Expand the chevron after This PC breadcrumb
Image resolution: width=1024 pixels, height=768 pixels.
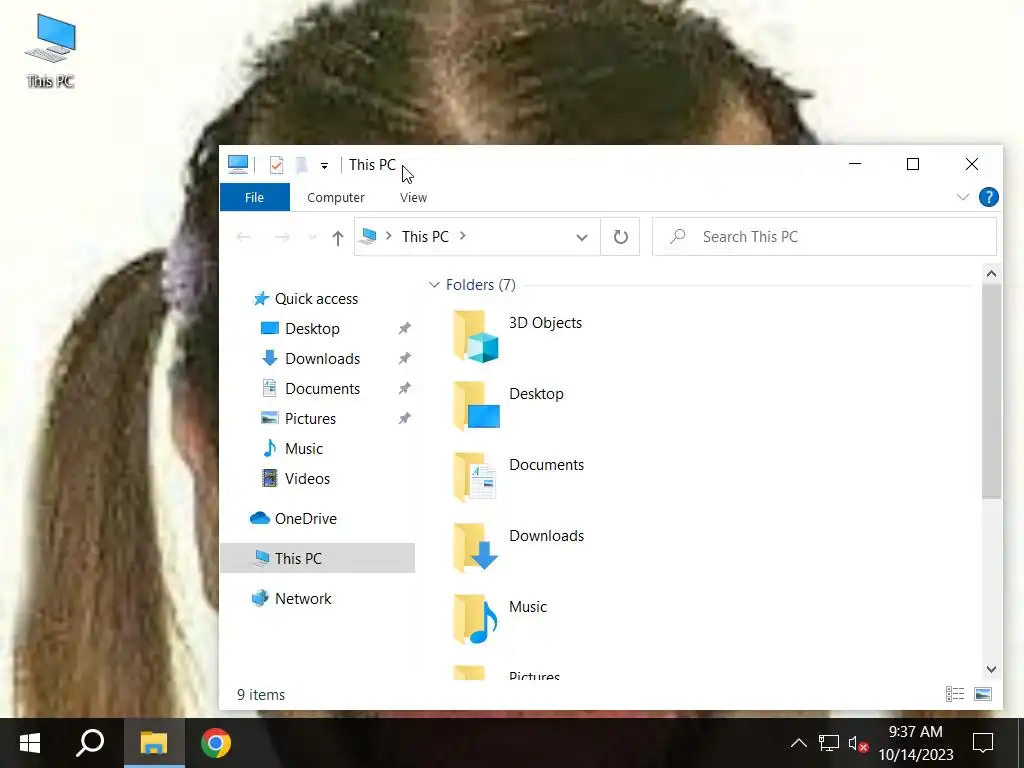pyautogui.click(x=462, y=236)
